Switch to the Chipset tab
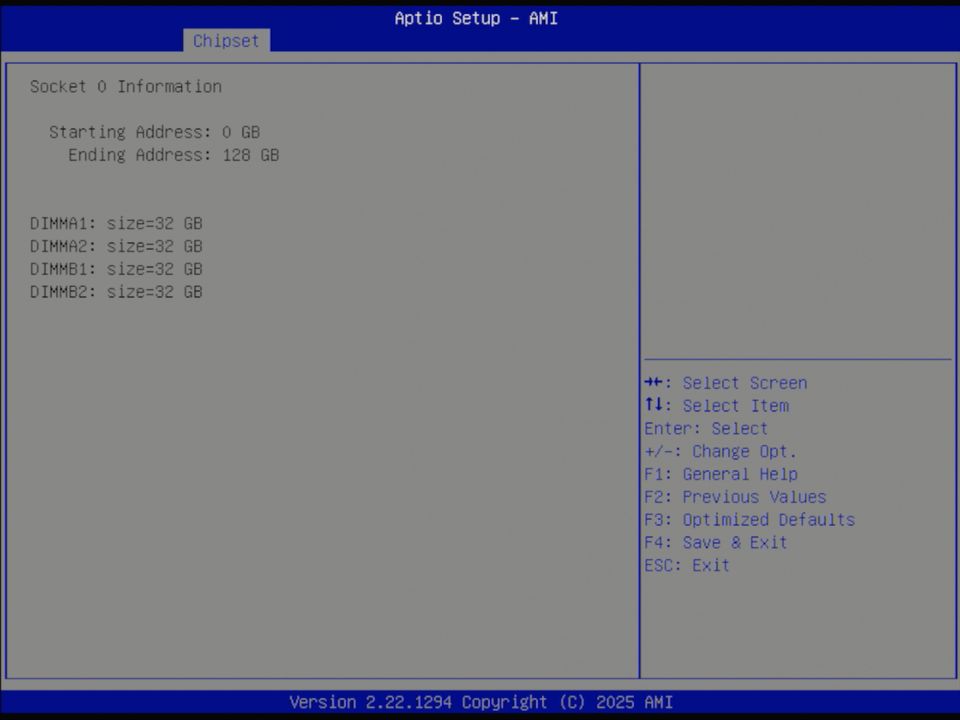This screenshot has width=960, height=720. point(226,41)
